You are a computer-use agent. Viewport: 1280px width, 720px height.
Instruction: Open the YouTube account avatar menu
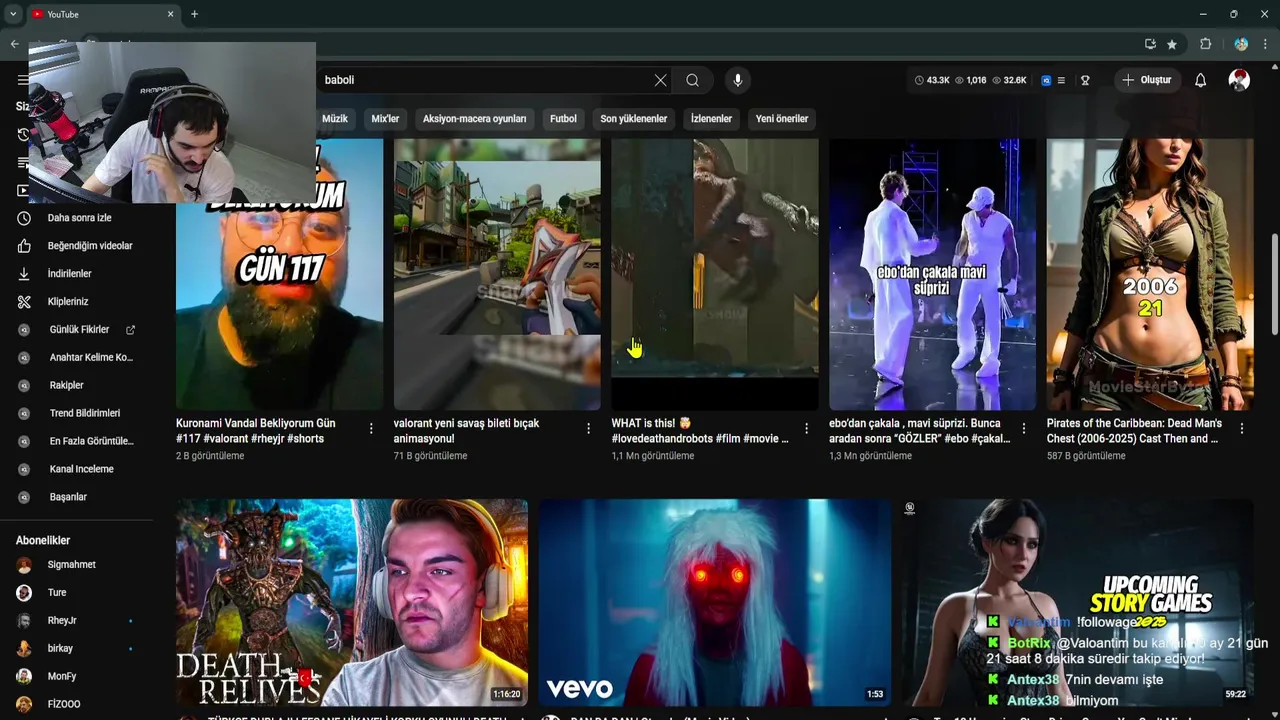pyautogui.click(x=1239, y=80)
